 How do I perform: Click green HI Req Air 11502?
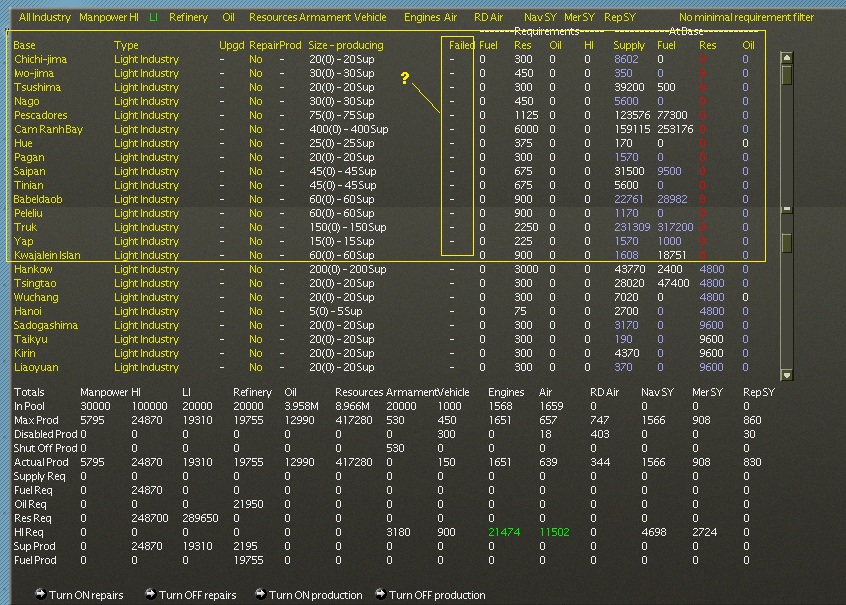pos(554,532)
